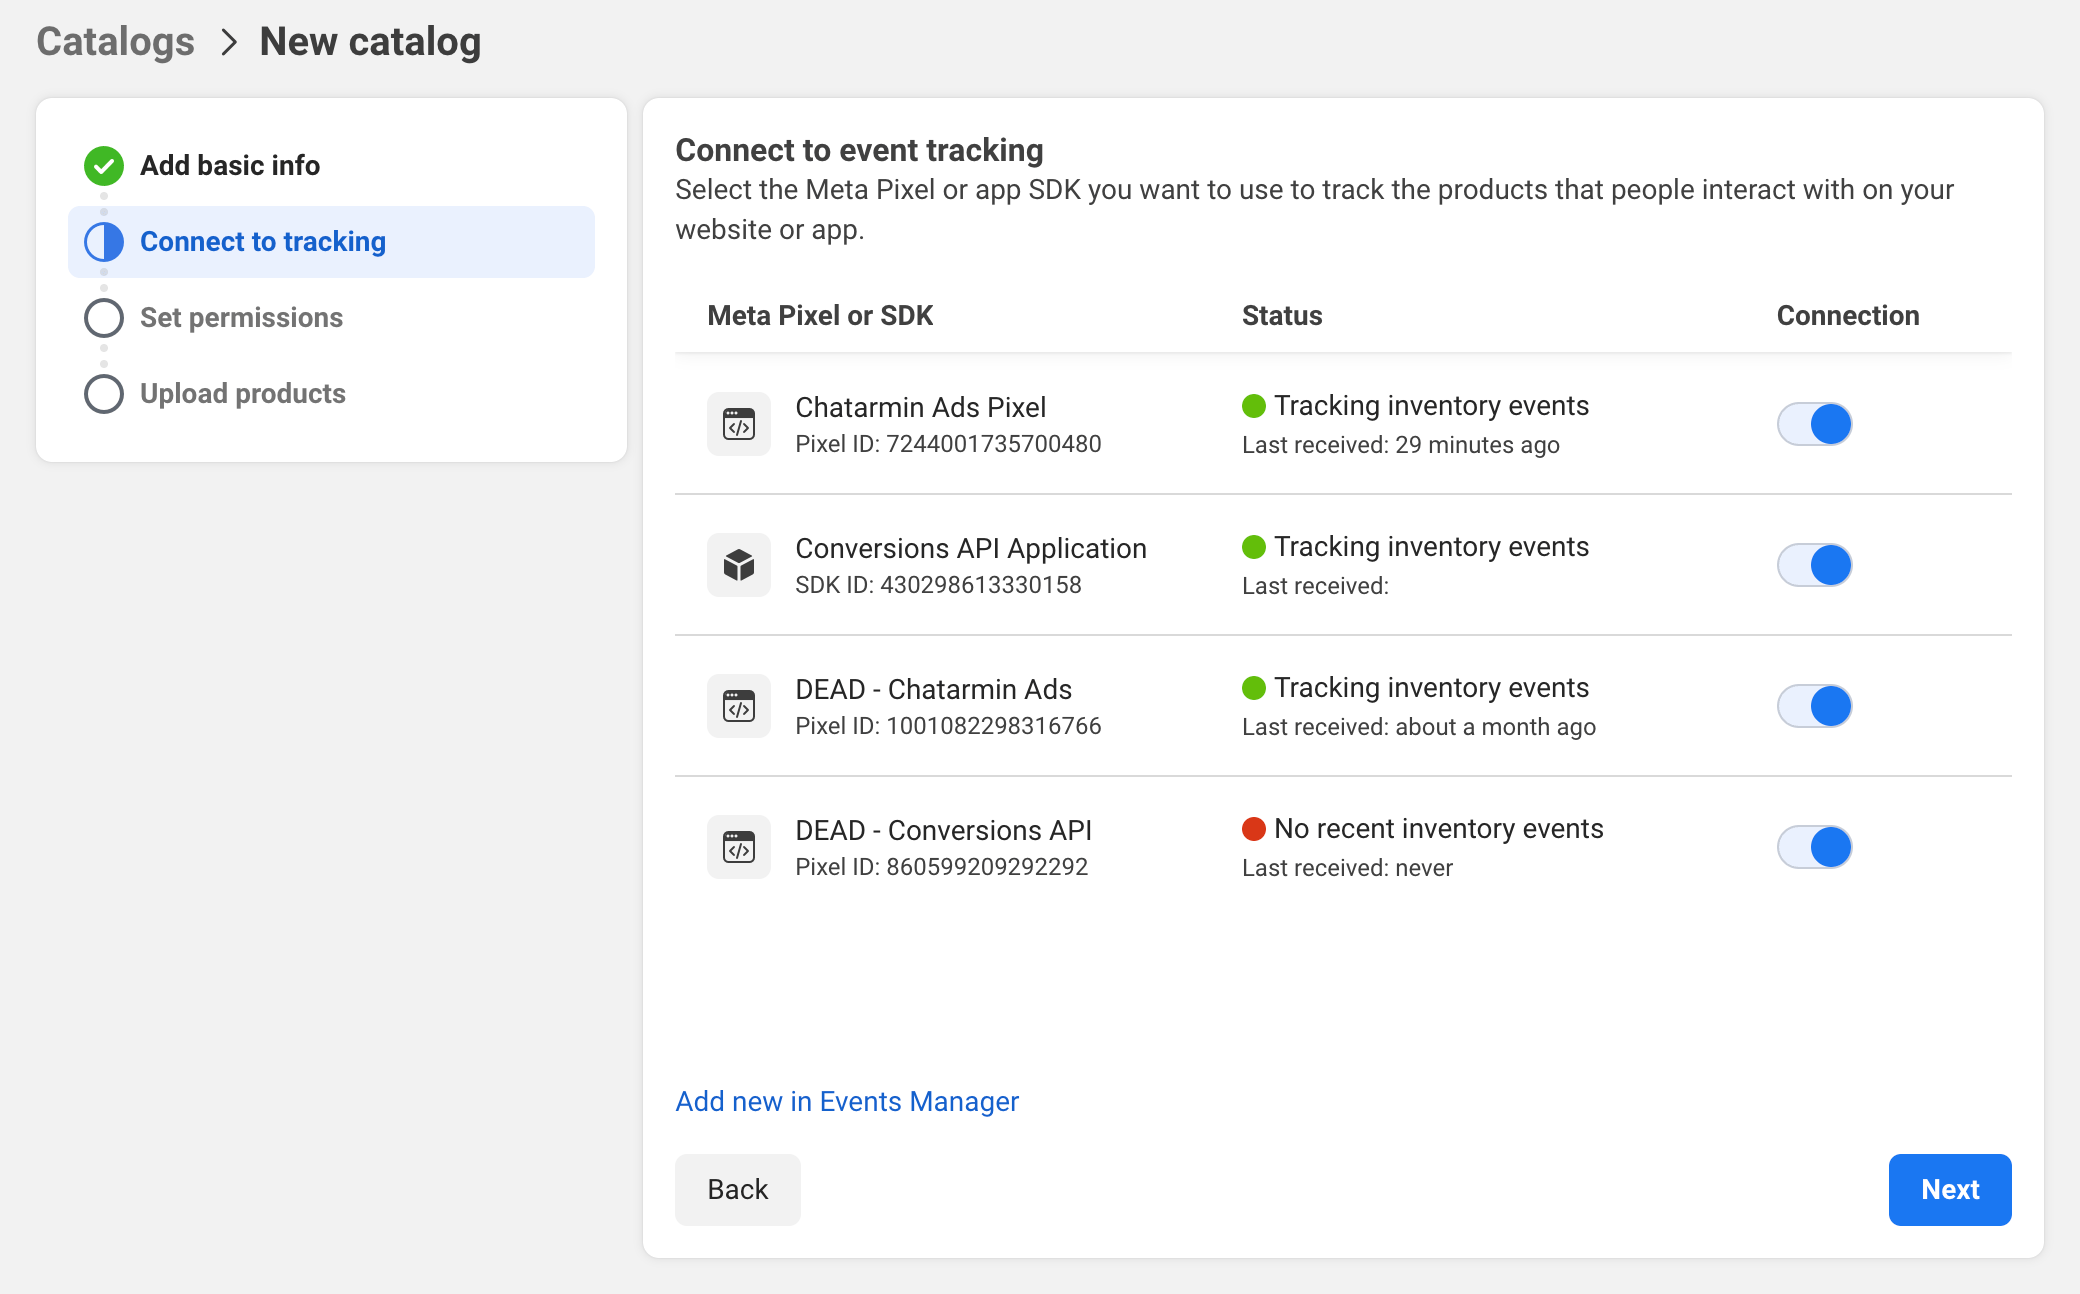Click 'Last received: never' text

point(1347,868)
